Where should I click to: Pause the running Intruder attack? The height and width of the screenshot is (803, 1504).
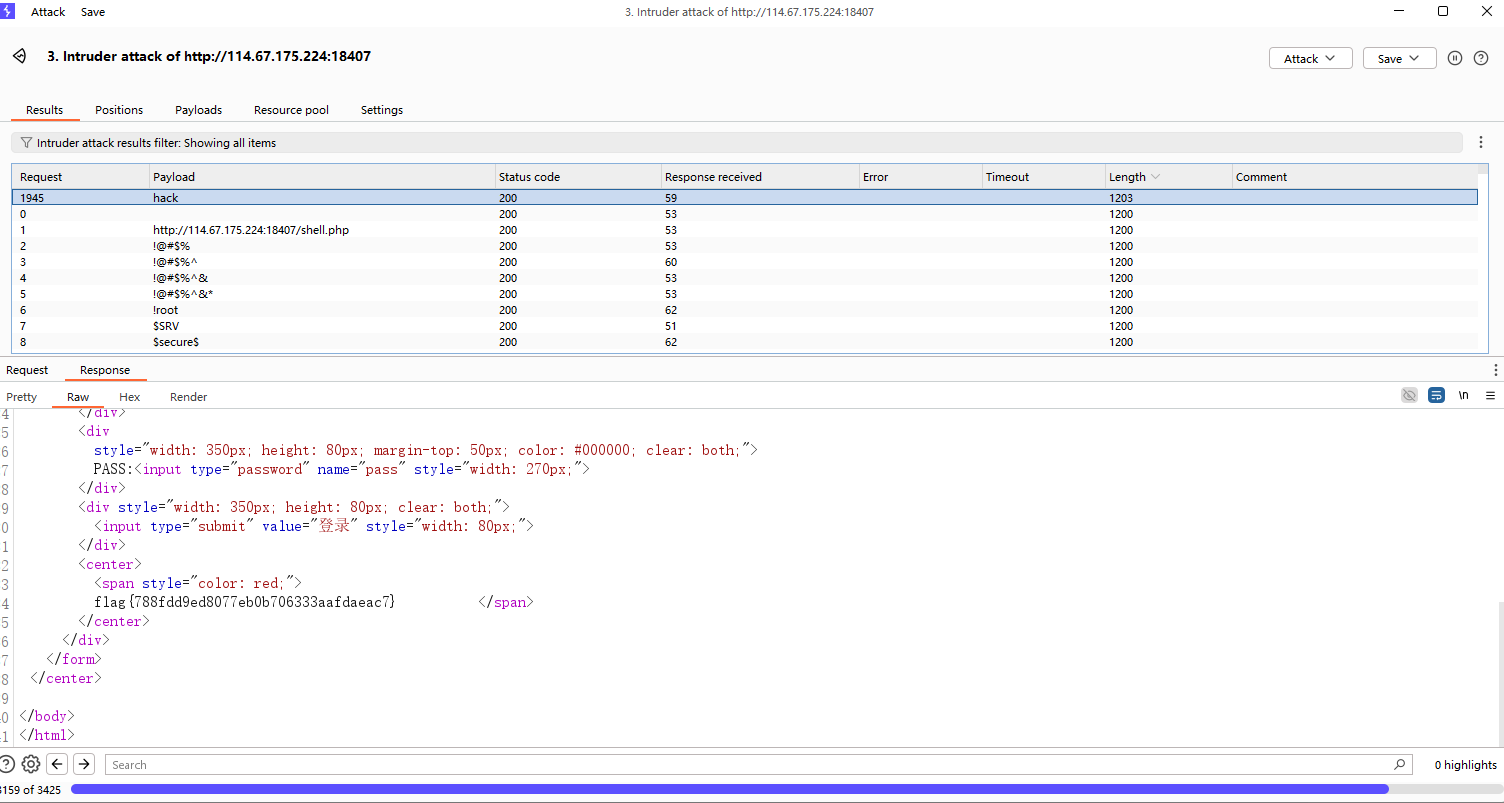[x=1454, y=58]
